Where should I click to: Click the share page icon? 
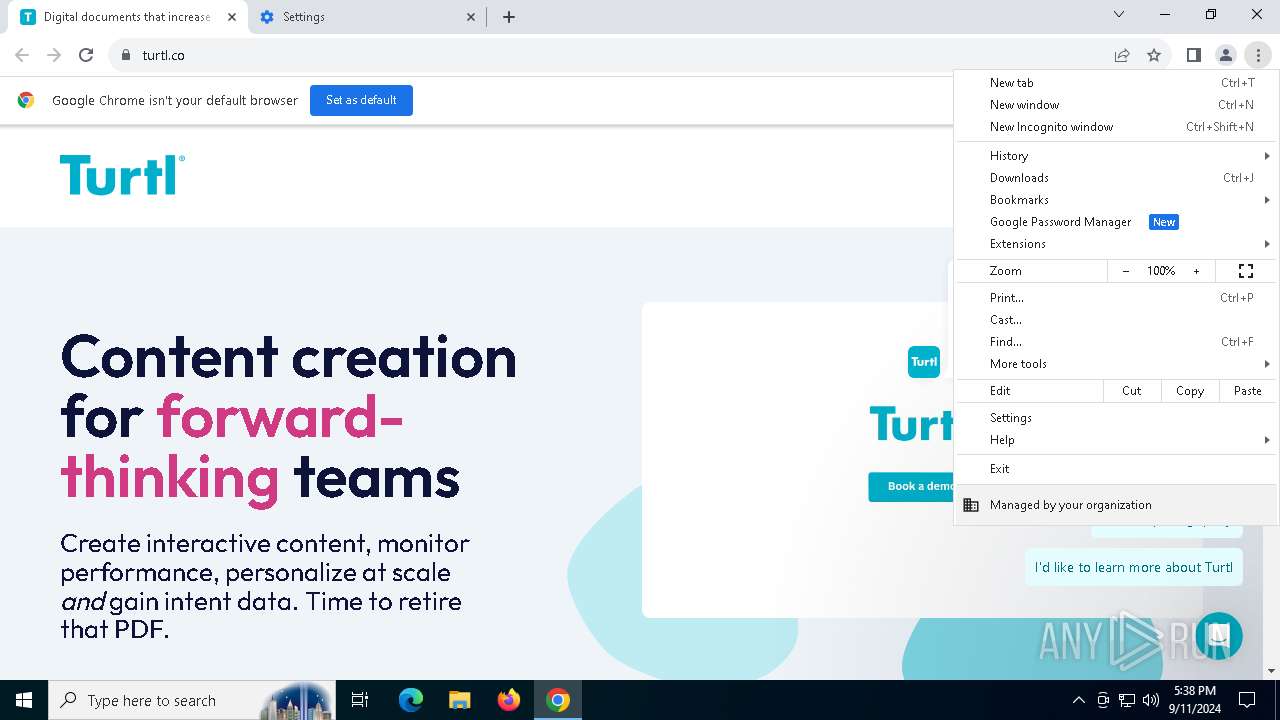click(x=1122, y=55)
